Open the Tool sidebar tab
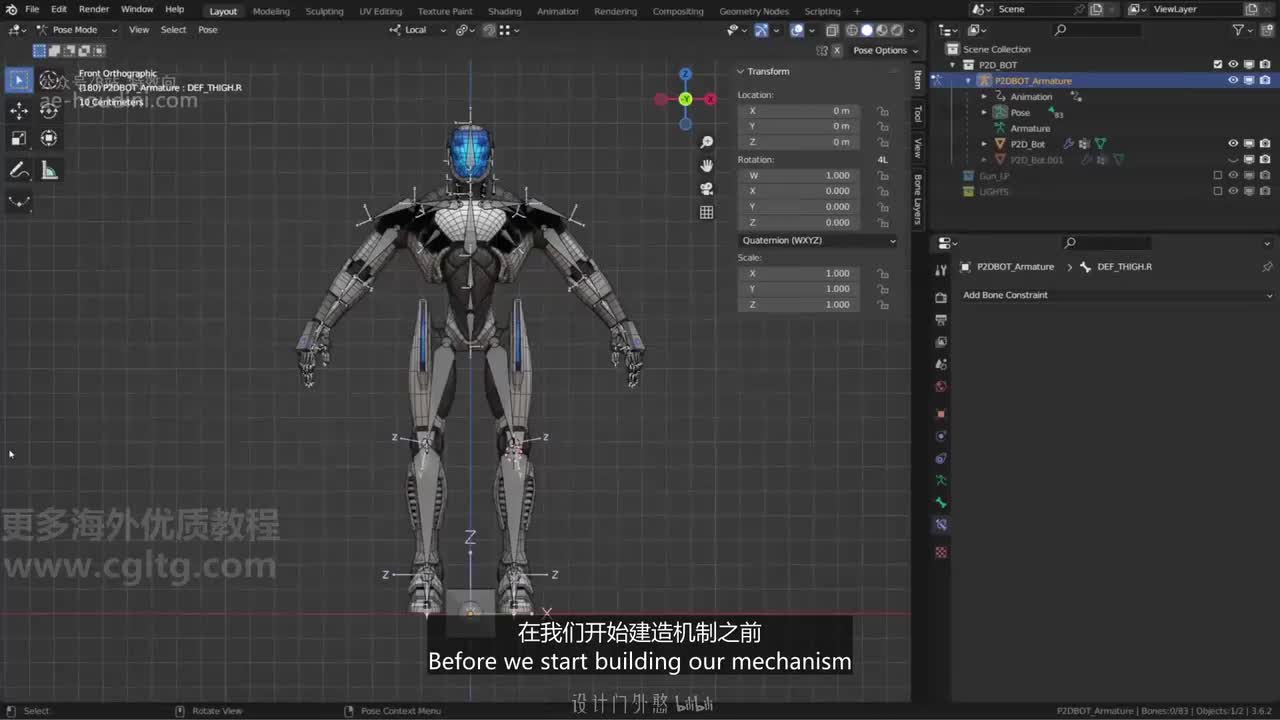This screenshot has width=1280, height=720. (x=918, y=114)
